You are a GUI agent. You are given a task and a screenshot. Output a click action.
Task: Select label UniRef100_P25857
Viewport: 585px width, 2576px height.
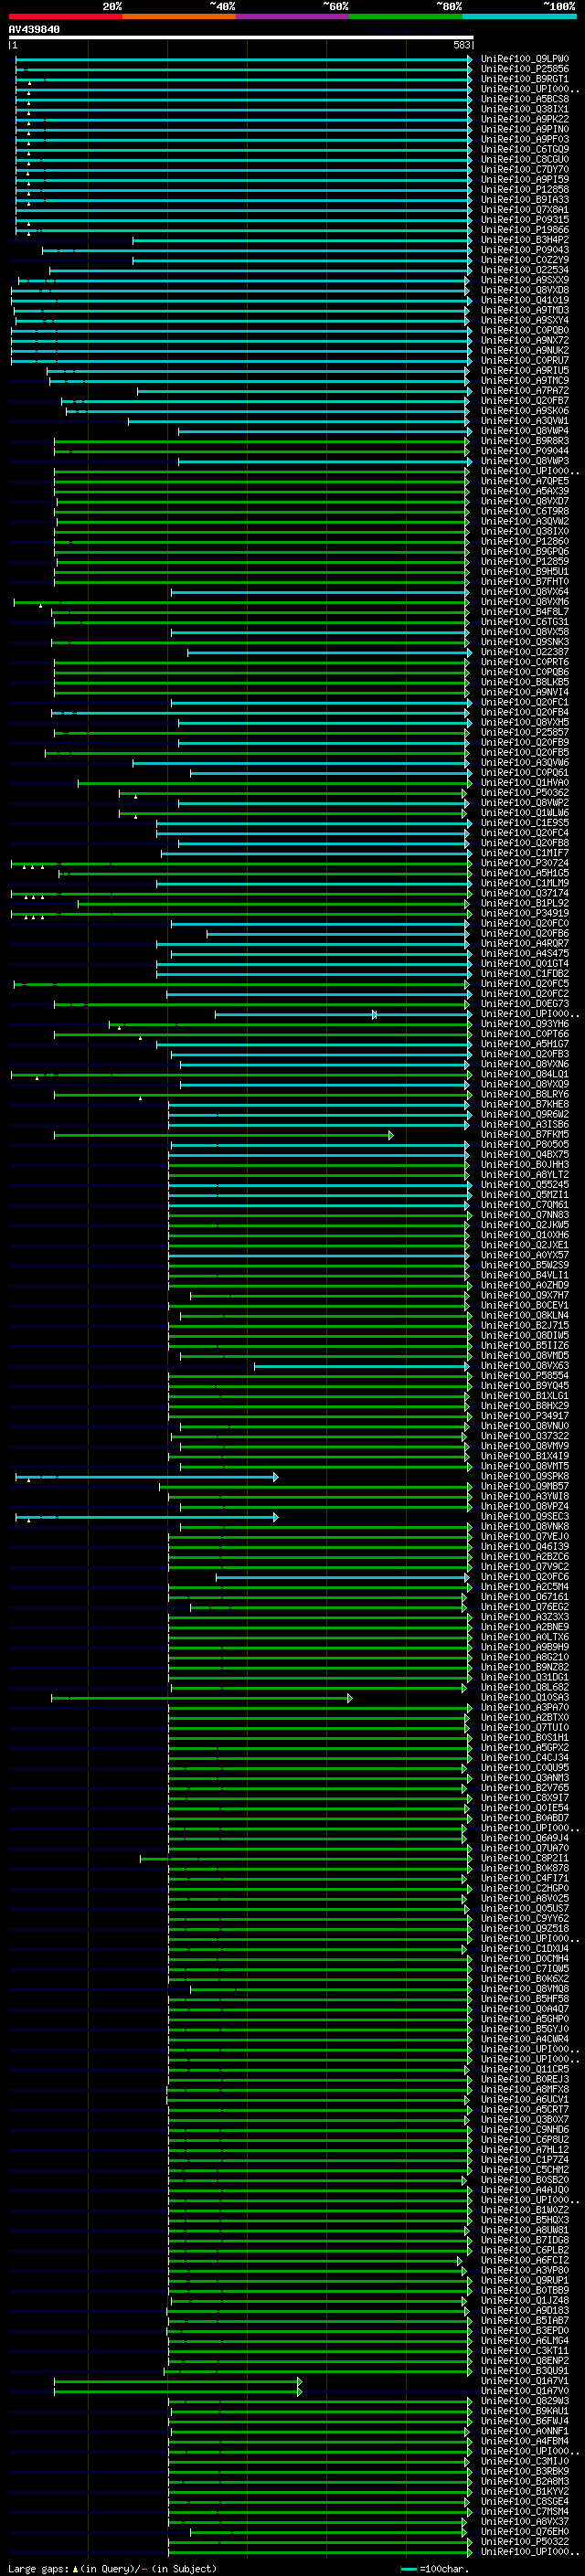click(x=524, y=733)
